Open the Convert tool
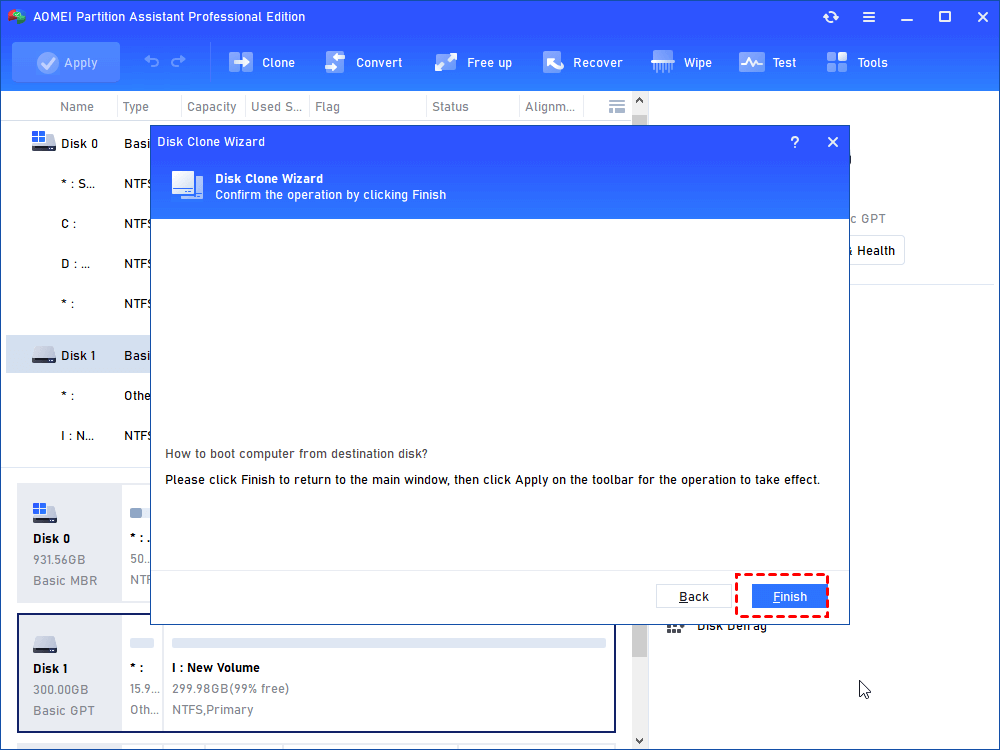This screenshot has height=750, width=1000. point(363,62)
